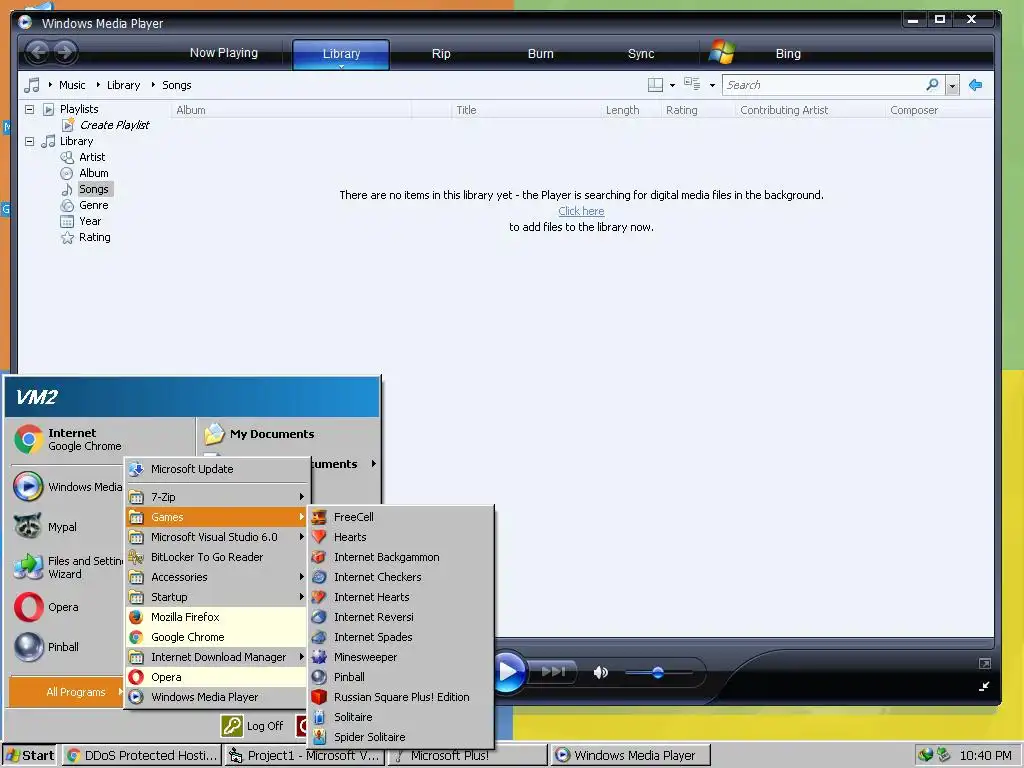Open Microsoft Plus! taskbar button
This screenshot has height=768, width=1024.
[x=467, y=755]
